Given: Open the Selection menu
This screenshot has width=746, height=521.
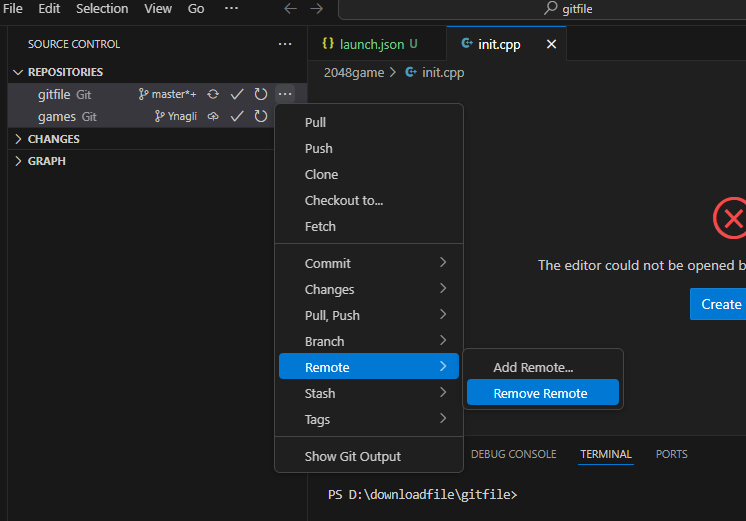Looking at the screenshot, I should click(102, 9).
